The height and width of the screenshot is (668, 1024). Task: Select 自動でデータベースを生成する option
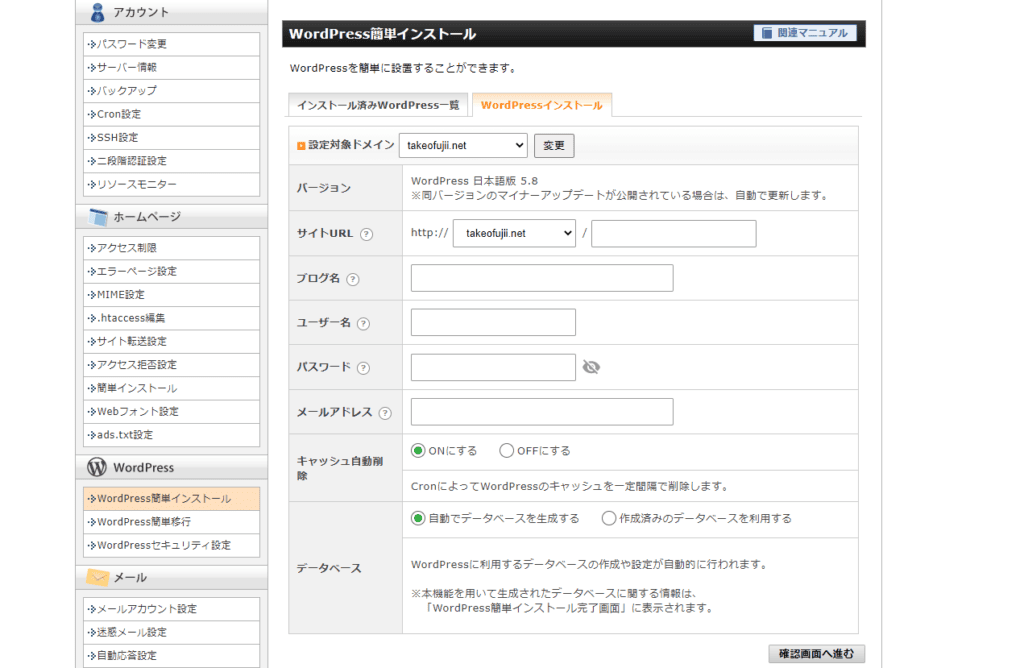pos(418,518)
